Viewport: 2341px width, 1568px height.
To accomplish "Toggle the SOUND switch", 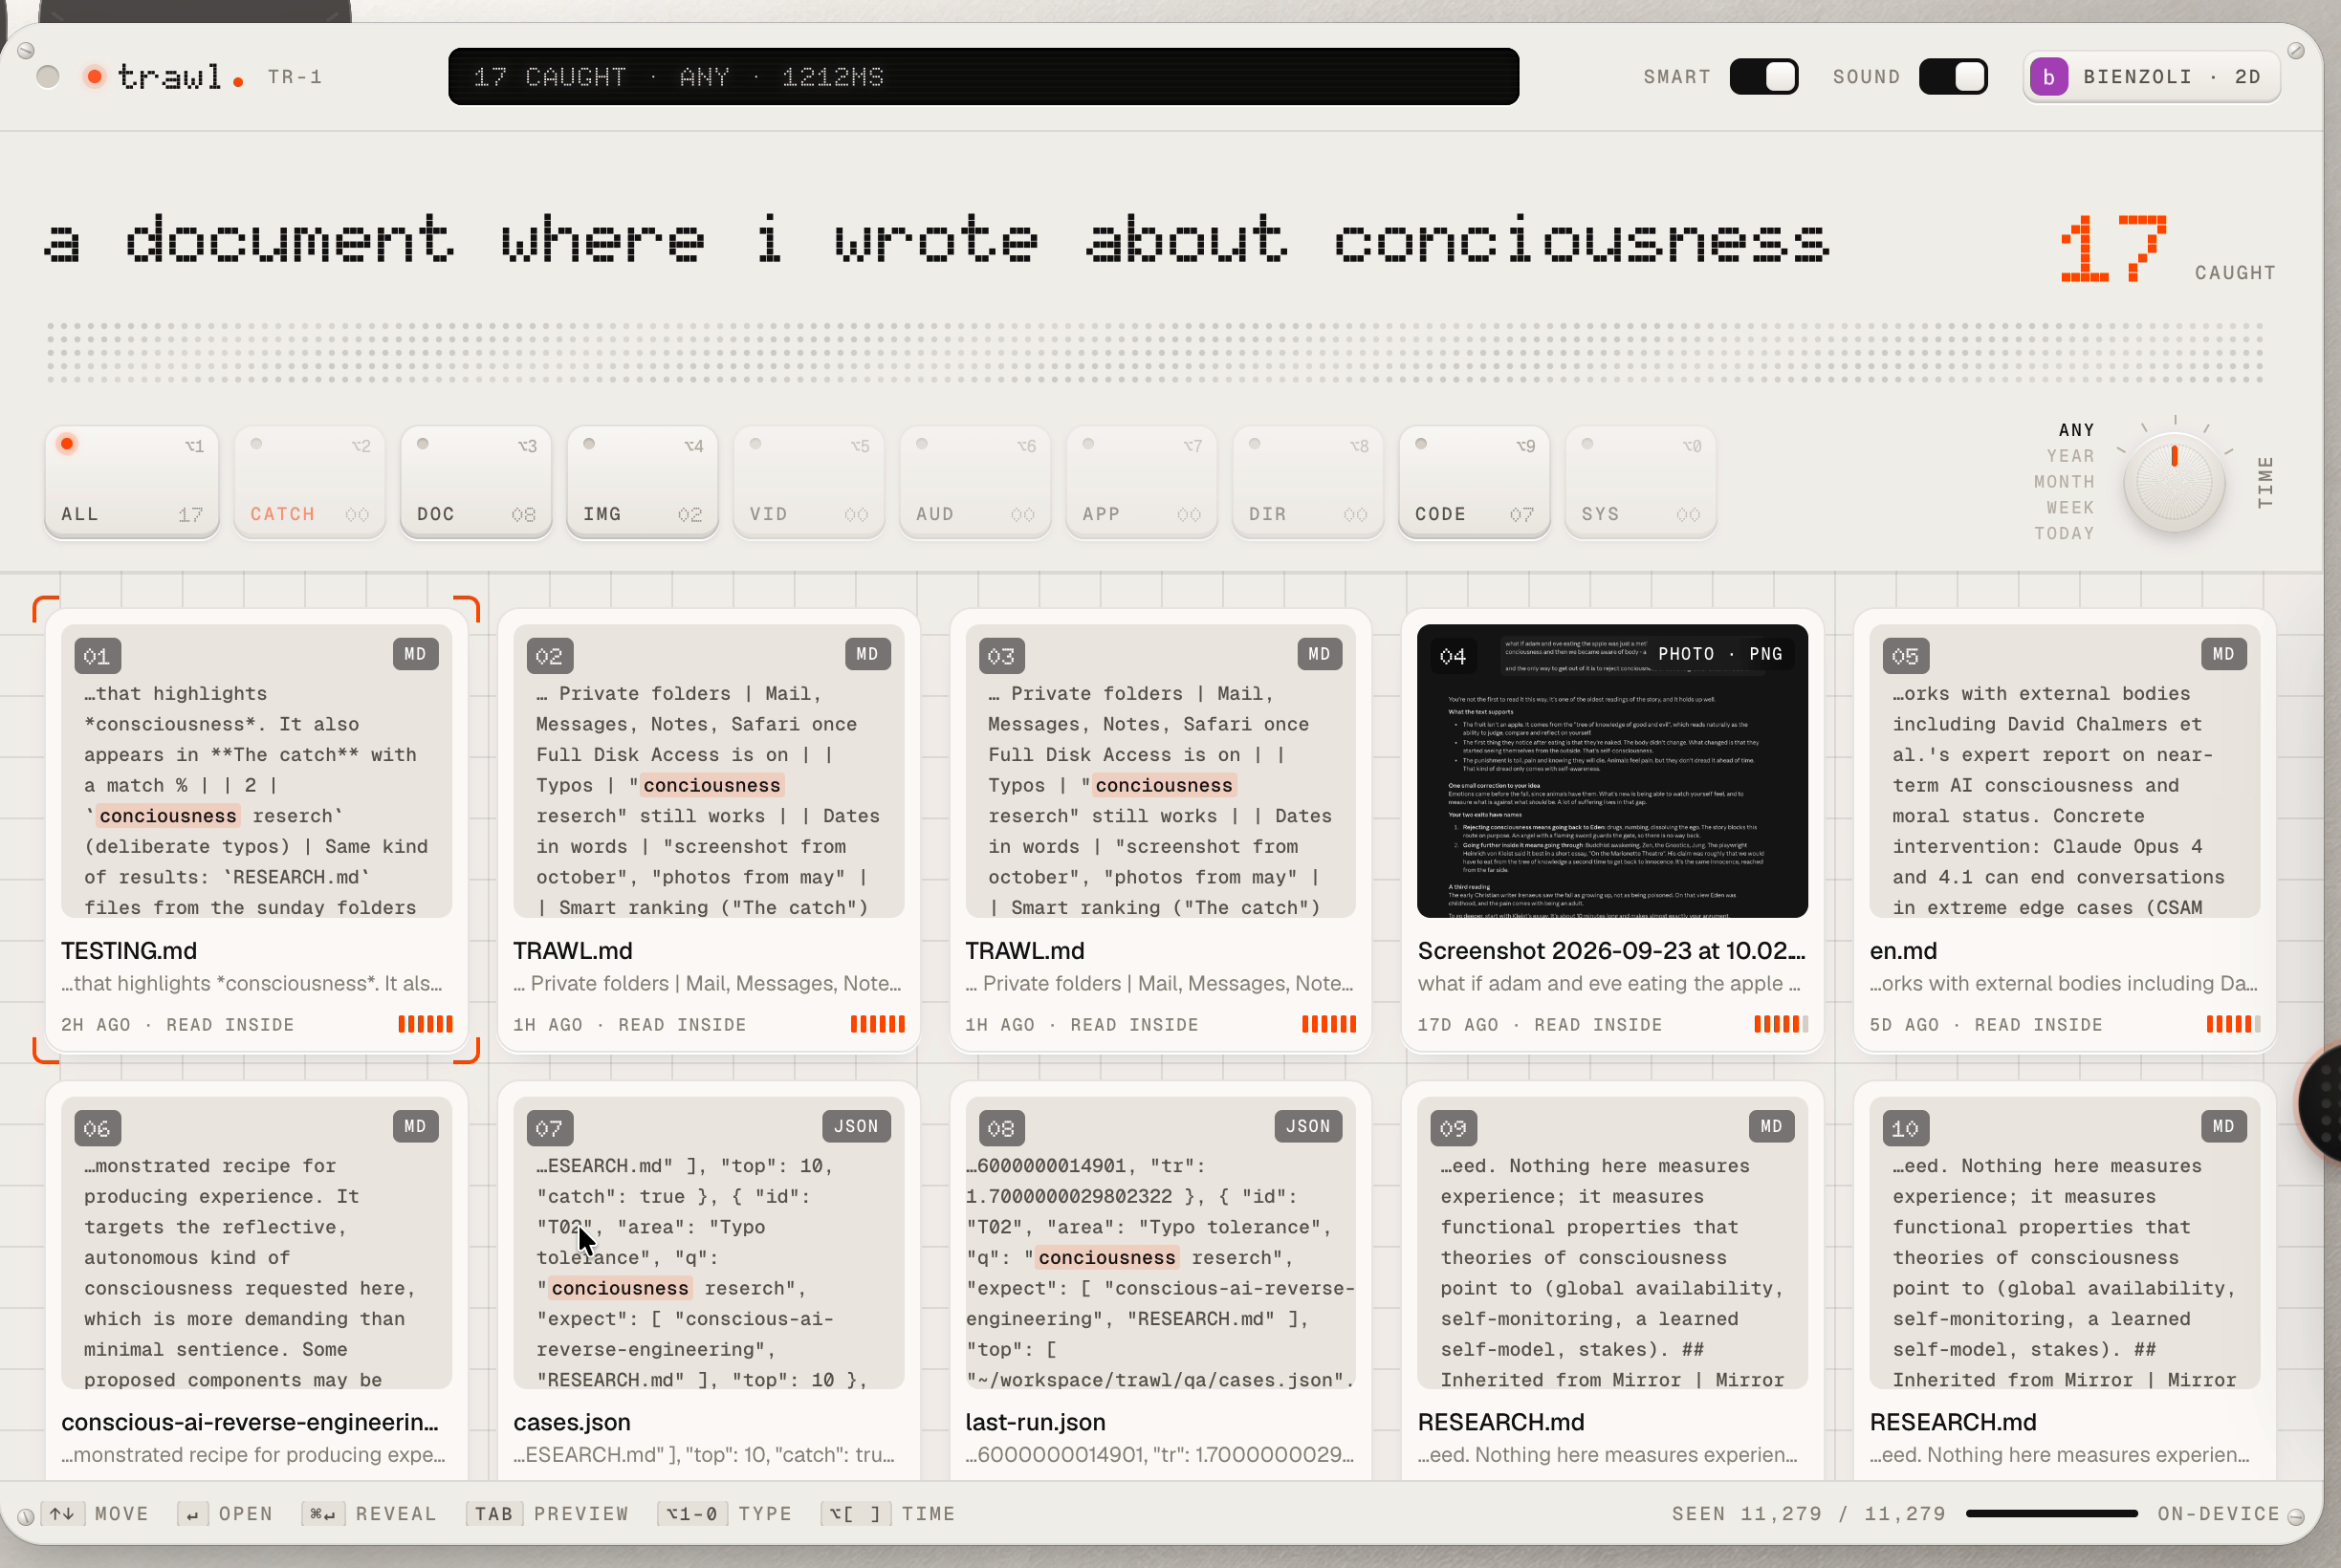I will 1953,77.
